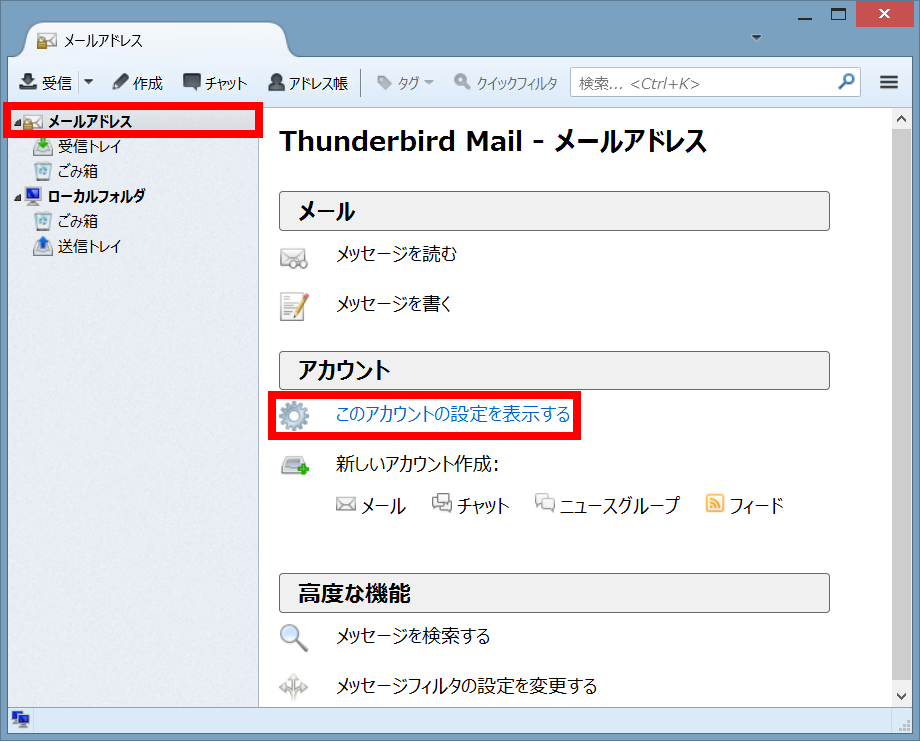
Task: Expand the dropdown arrow next to 受信
Action: pyautogui.click(x=88, y=82)
